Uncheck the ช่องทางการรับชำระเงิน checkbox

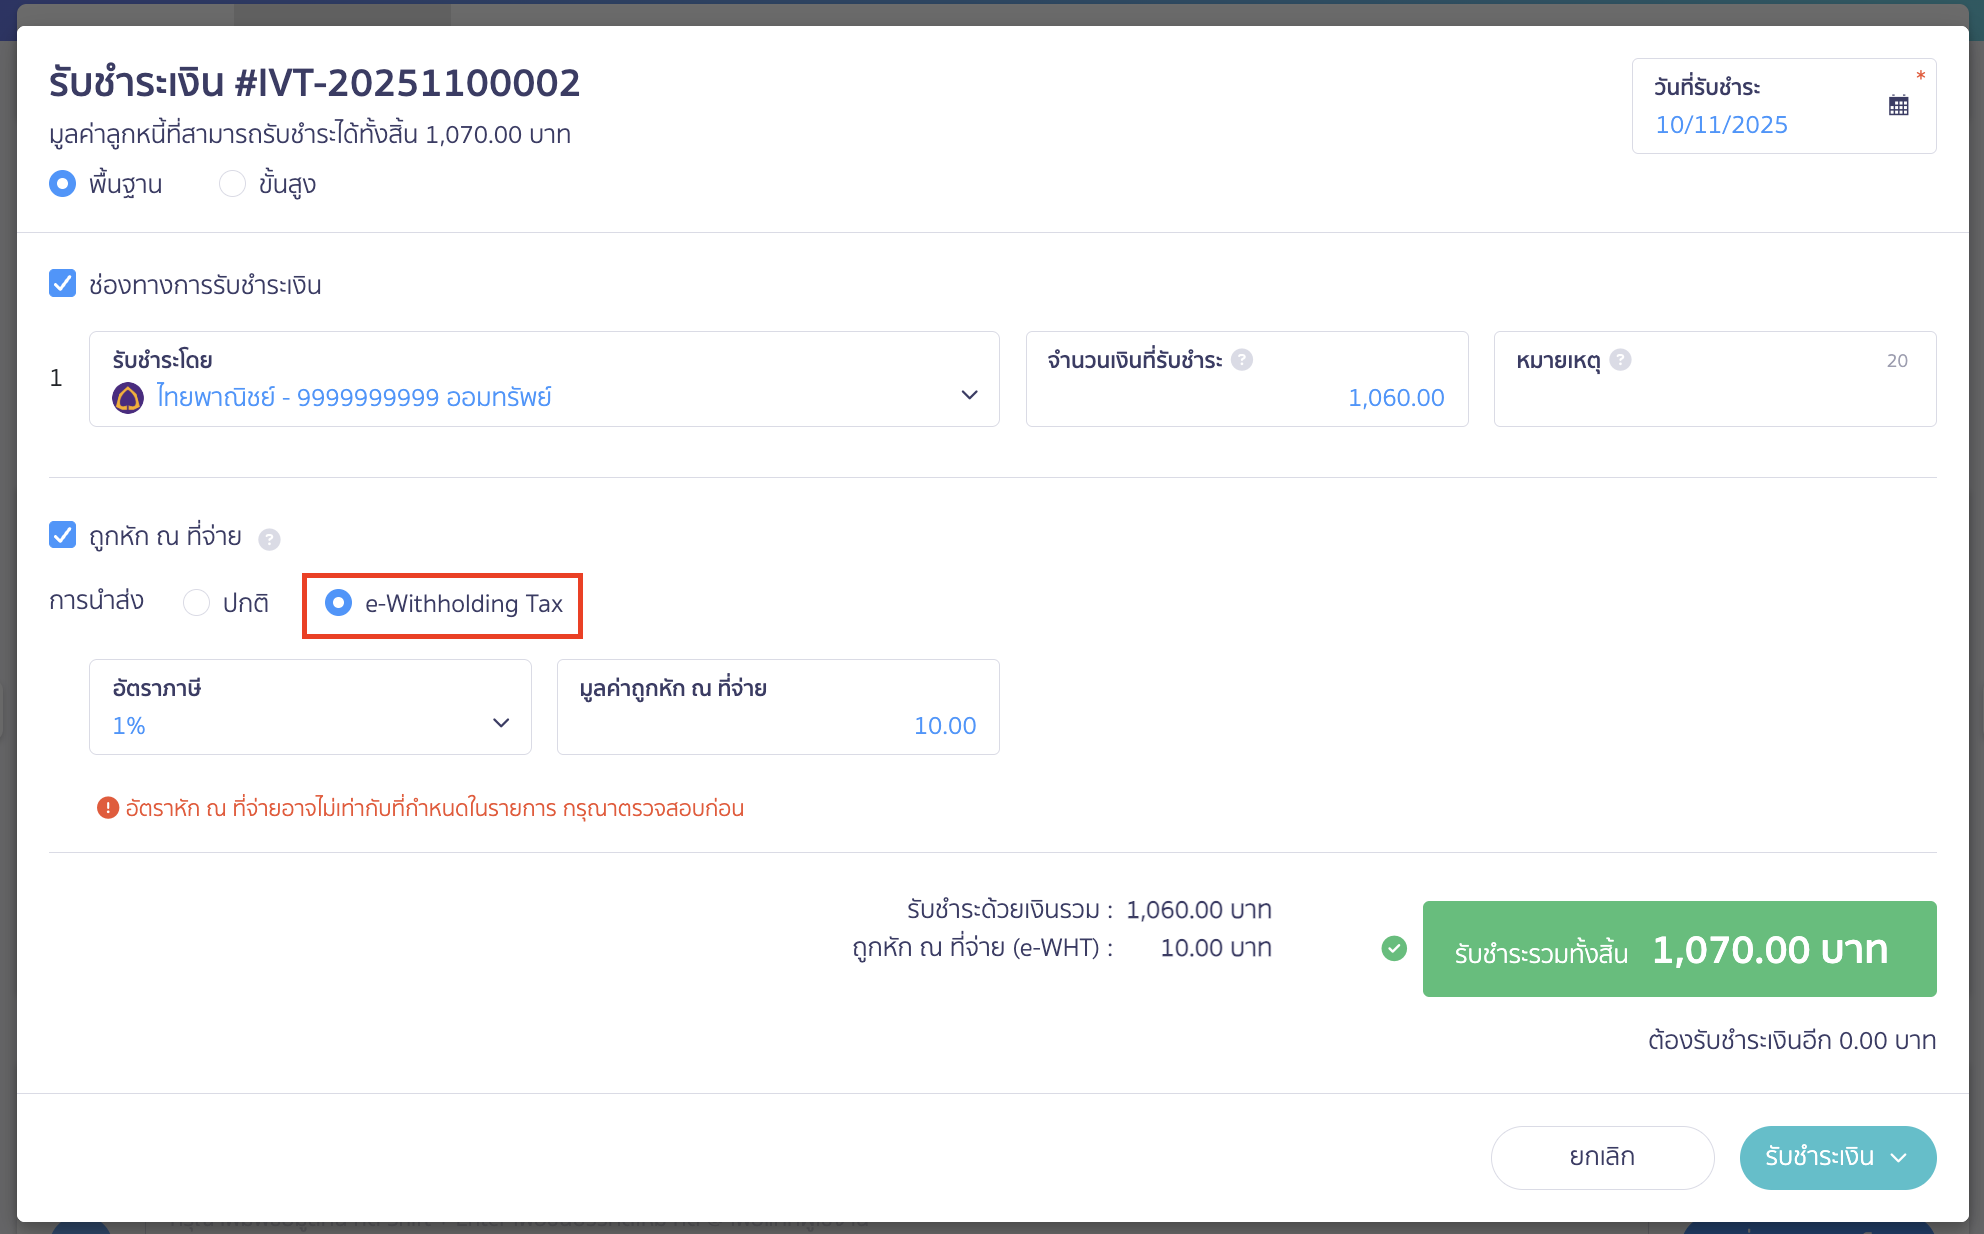tap(62, 283)
